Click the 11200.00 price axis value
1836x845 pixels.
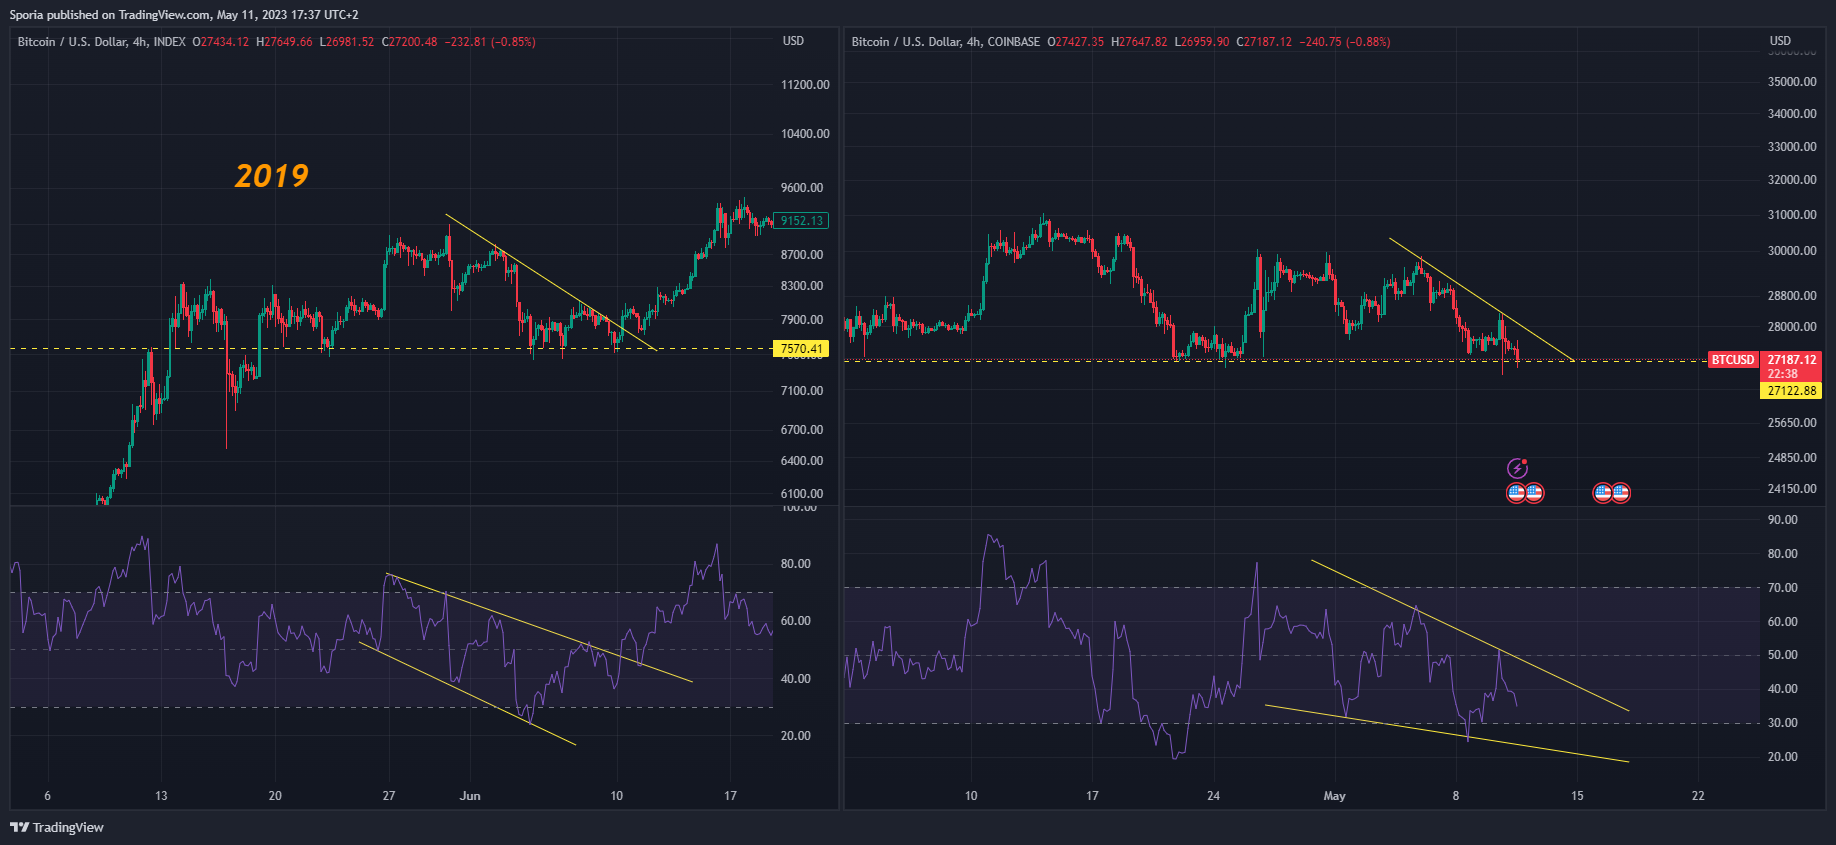805,85
